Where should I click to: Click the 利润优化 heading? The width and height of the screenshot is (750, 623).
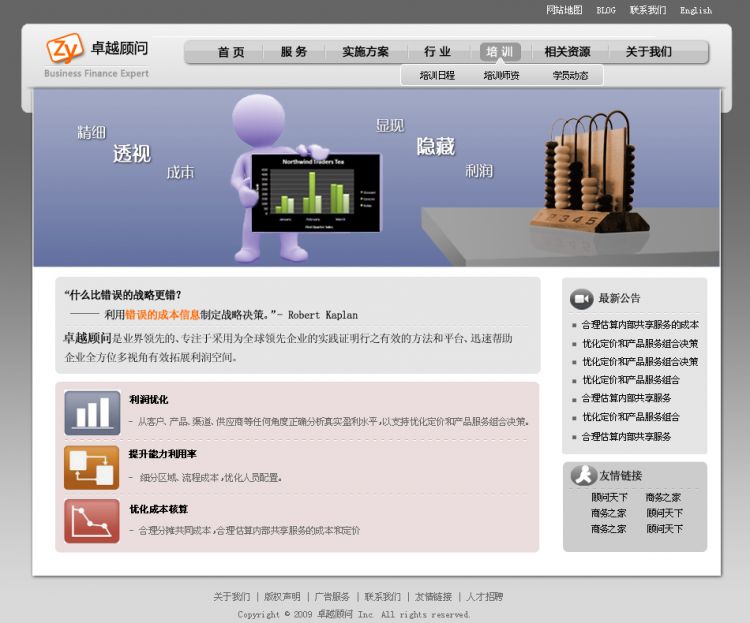149,400
